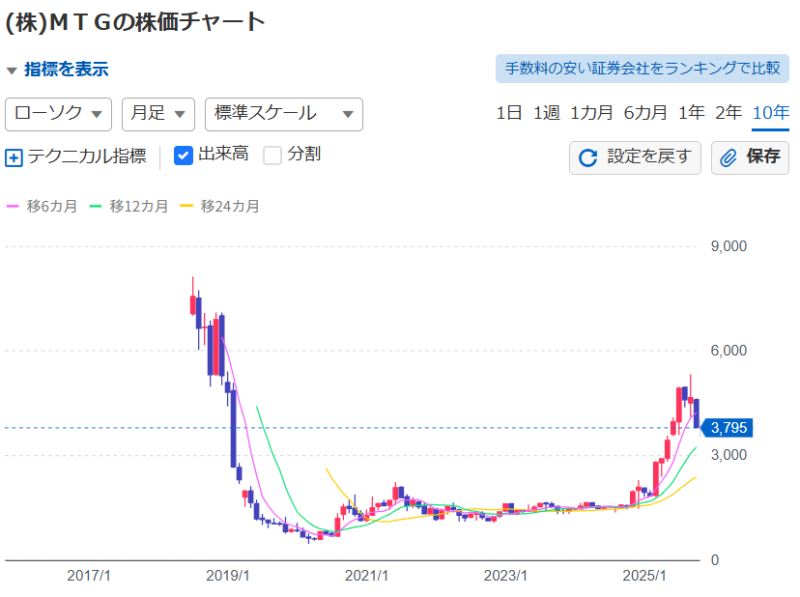Select the 1日 range tab
Image resolution: width=800 pixels, height=597 pixels.
(509, 113)
